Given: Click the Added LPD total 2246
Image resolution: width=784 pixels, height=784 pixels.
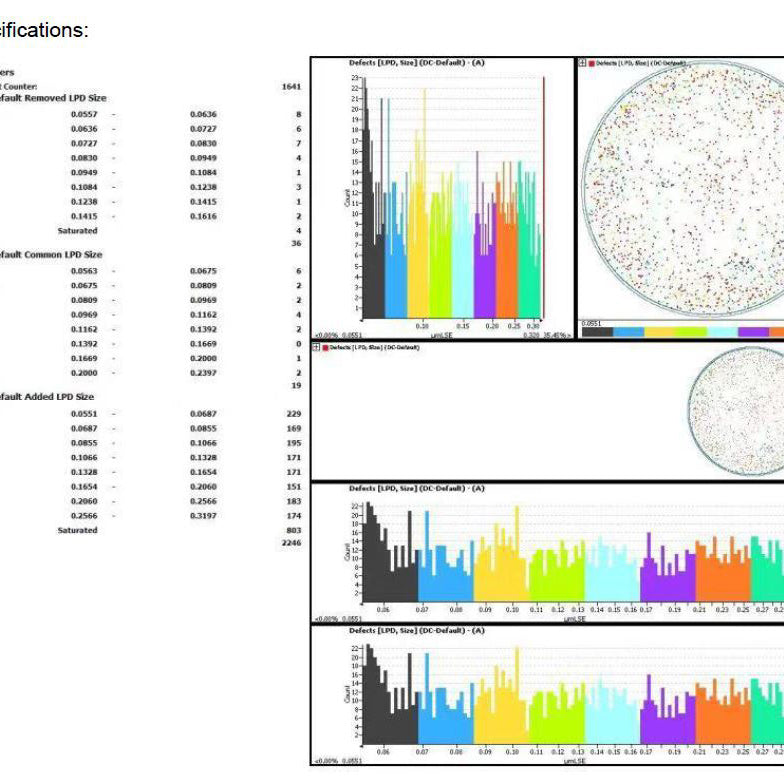Looking at the screenshot, I should (x=292, y=542).
